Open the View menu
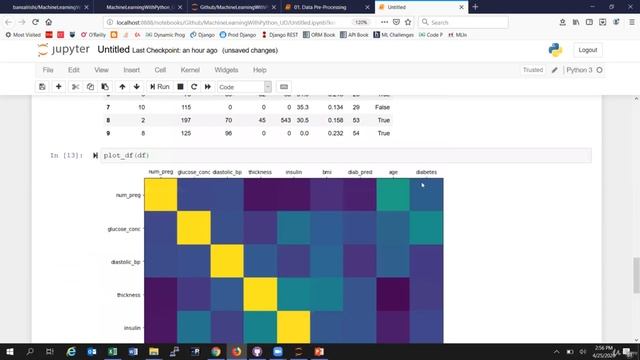The image size is (640, 360). tap(101, 70)
